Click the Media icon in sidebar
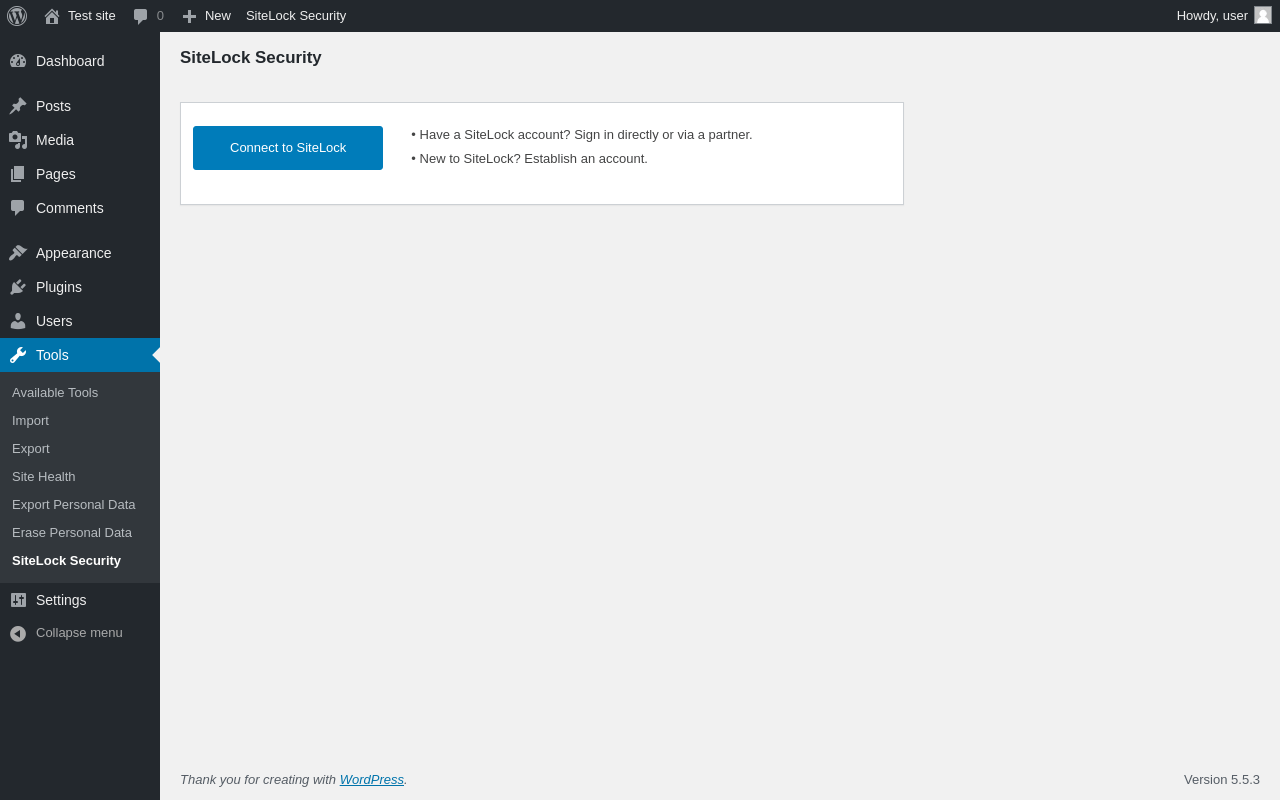Screen dimensions: 1280x800 click(18, 140)
